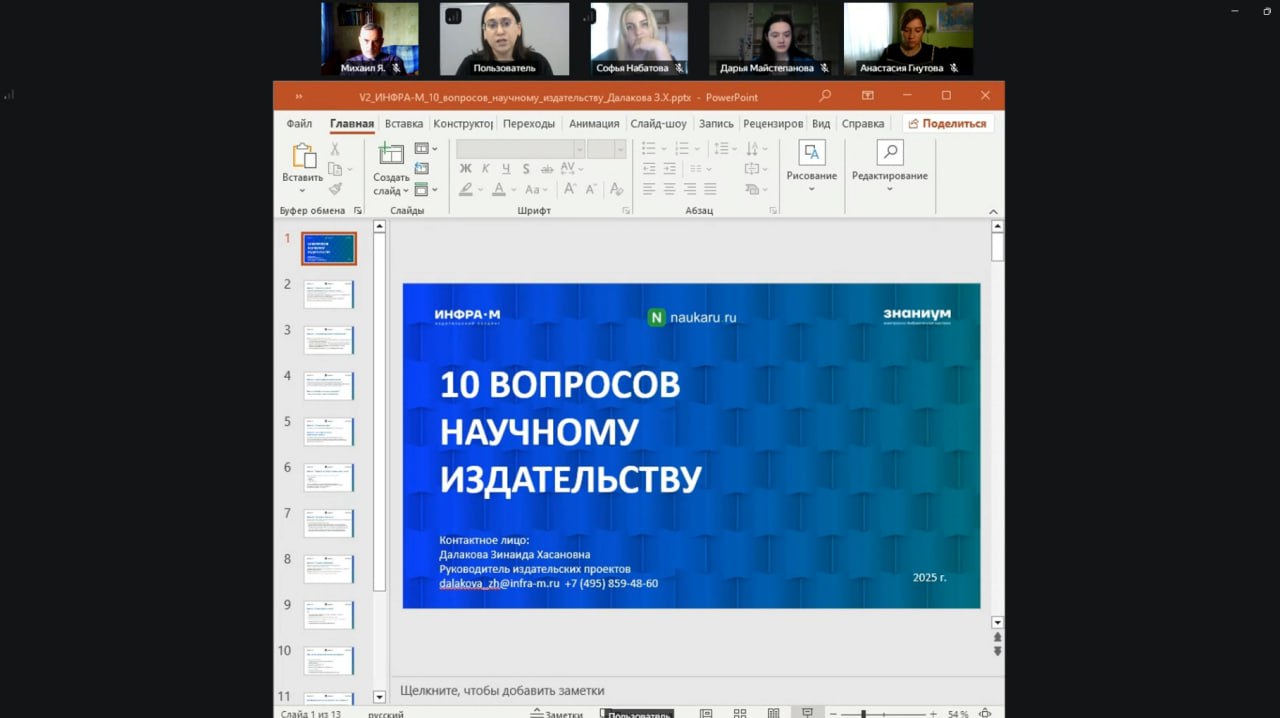1280x718 pixels.
Task: Click the Convert to SmartArt icon
Action: coord(752,189)
